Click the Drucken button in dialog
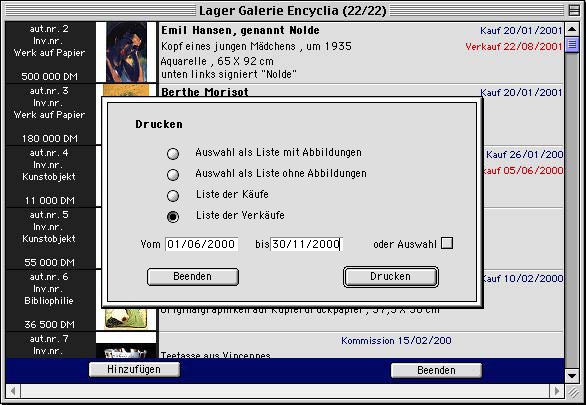 [x=391, y=277]
